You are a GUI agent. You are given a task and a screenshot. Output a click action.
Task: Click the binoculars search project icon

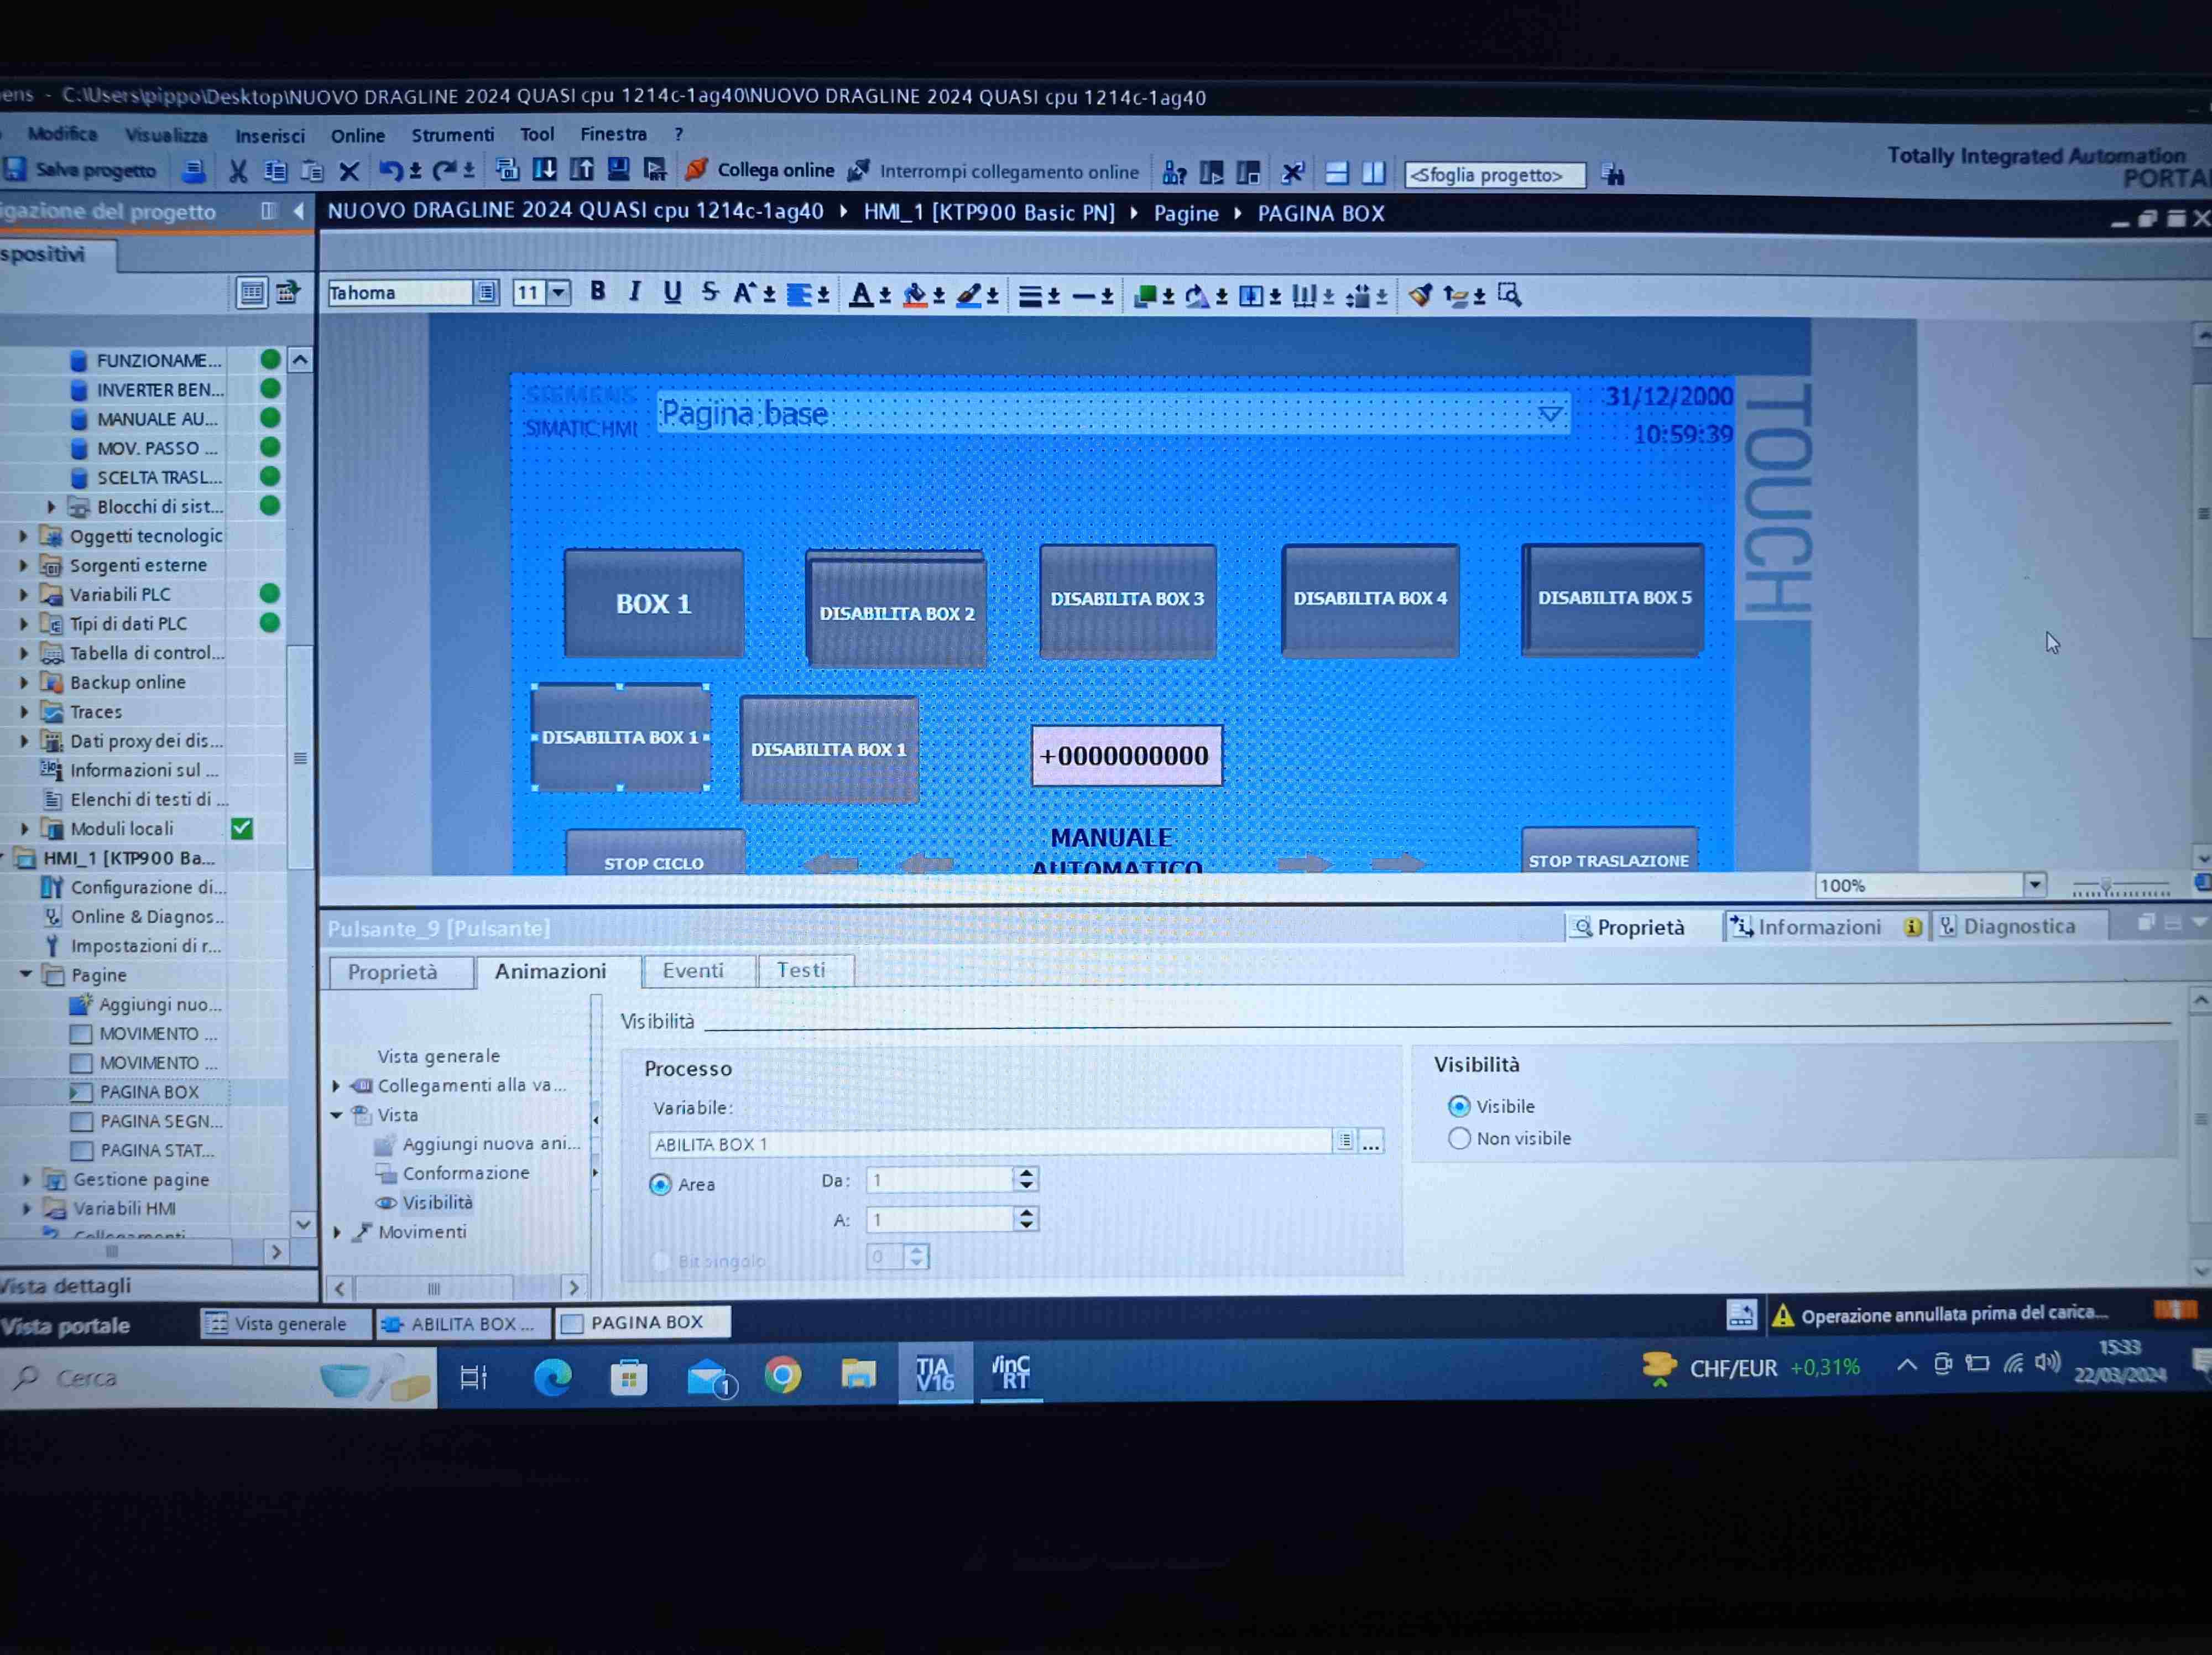(x=1612, y=174)
